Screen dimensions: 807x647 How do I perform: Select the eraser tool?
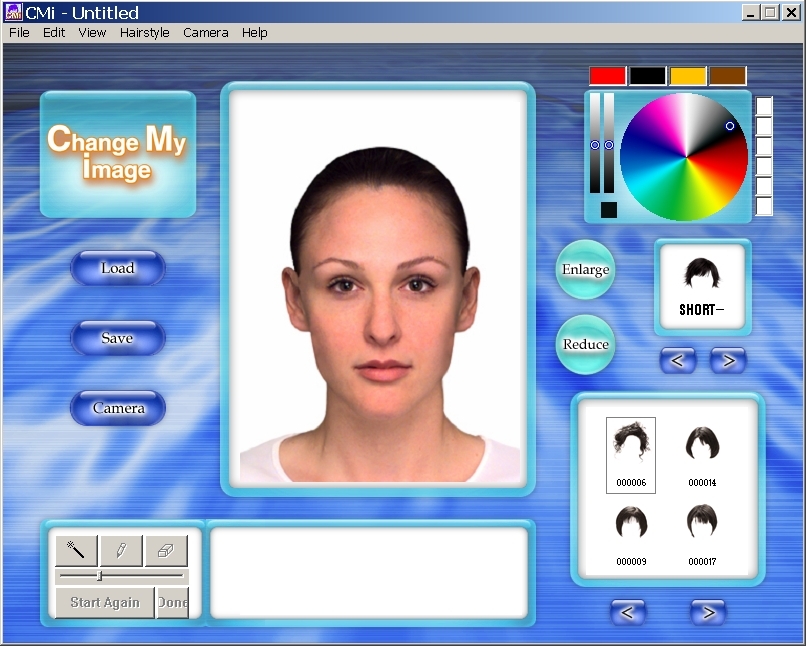pyautogui.click(x=166, y=550)
